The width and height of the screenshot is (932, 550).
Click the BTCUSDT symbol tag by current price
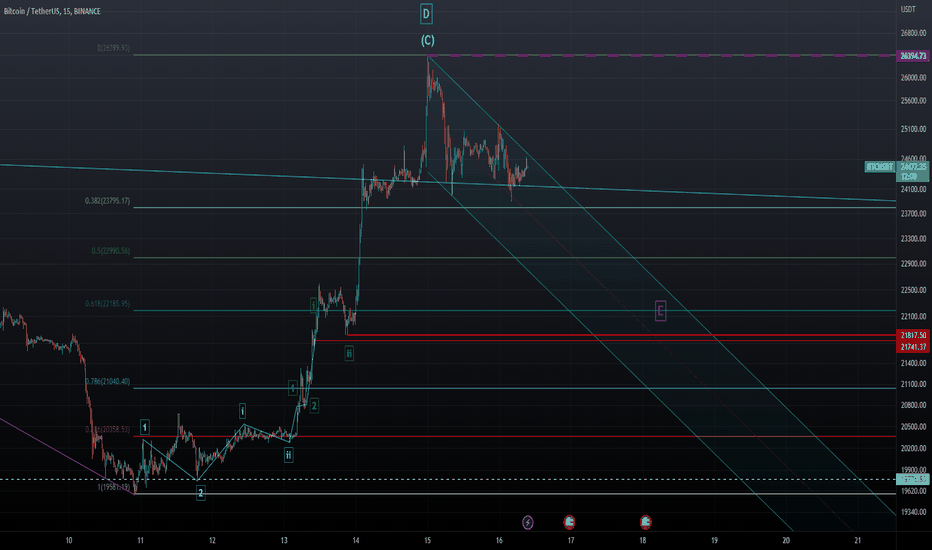879,167
